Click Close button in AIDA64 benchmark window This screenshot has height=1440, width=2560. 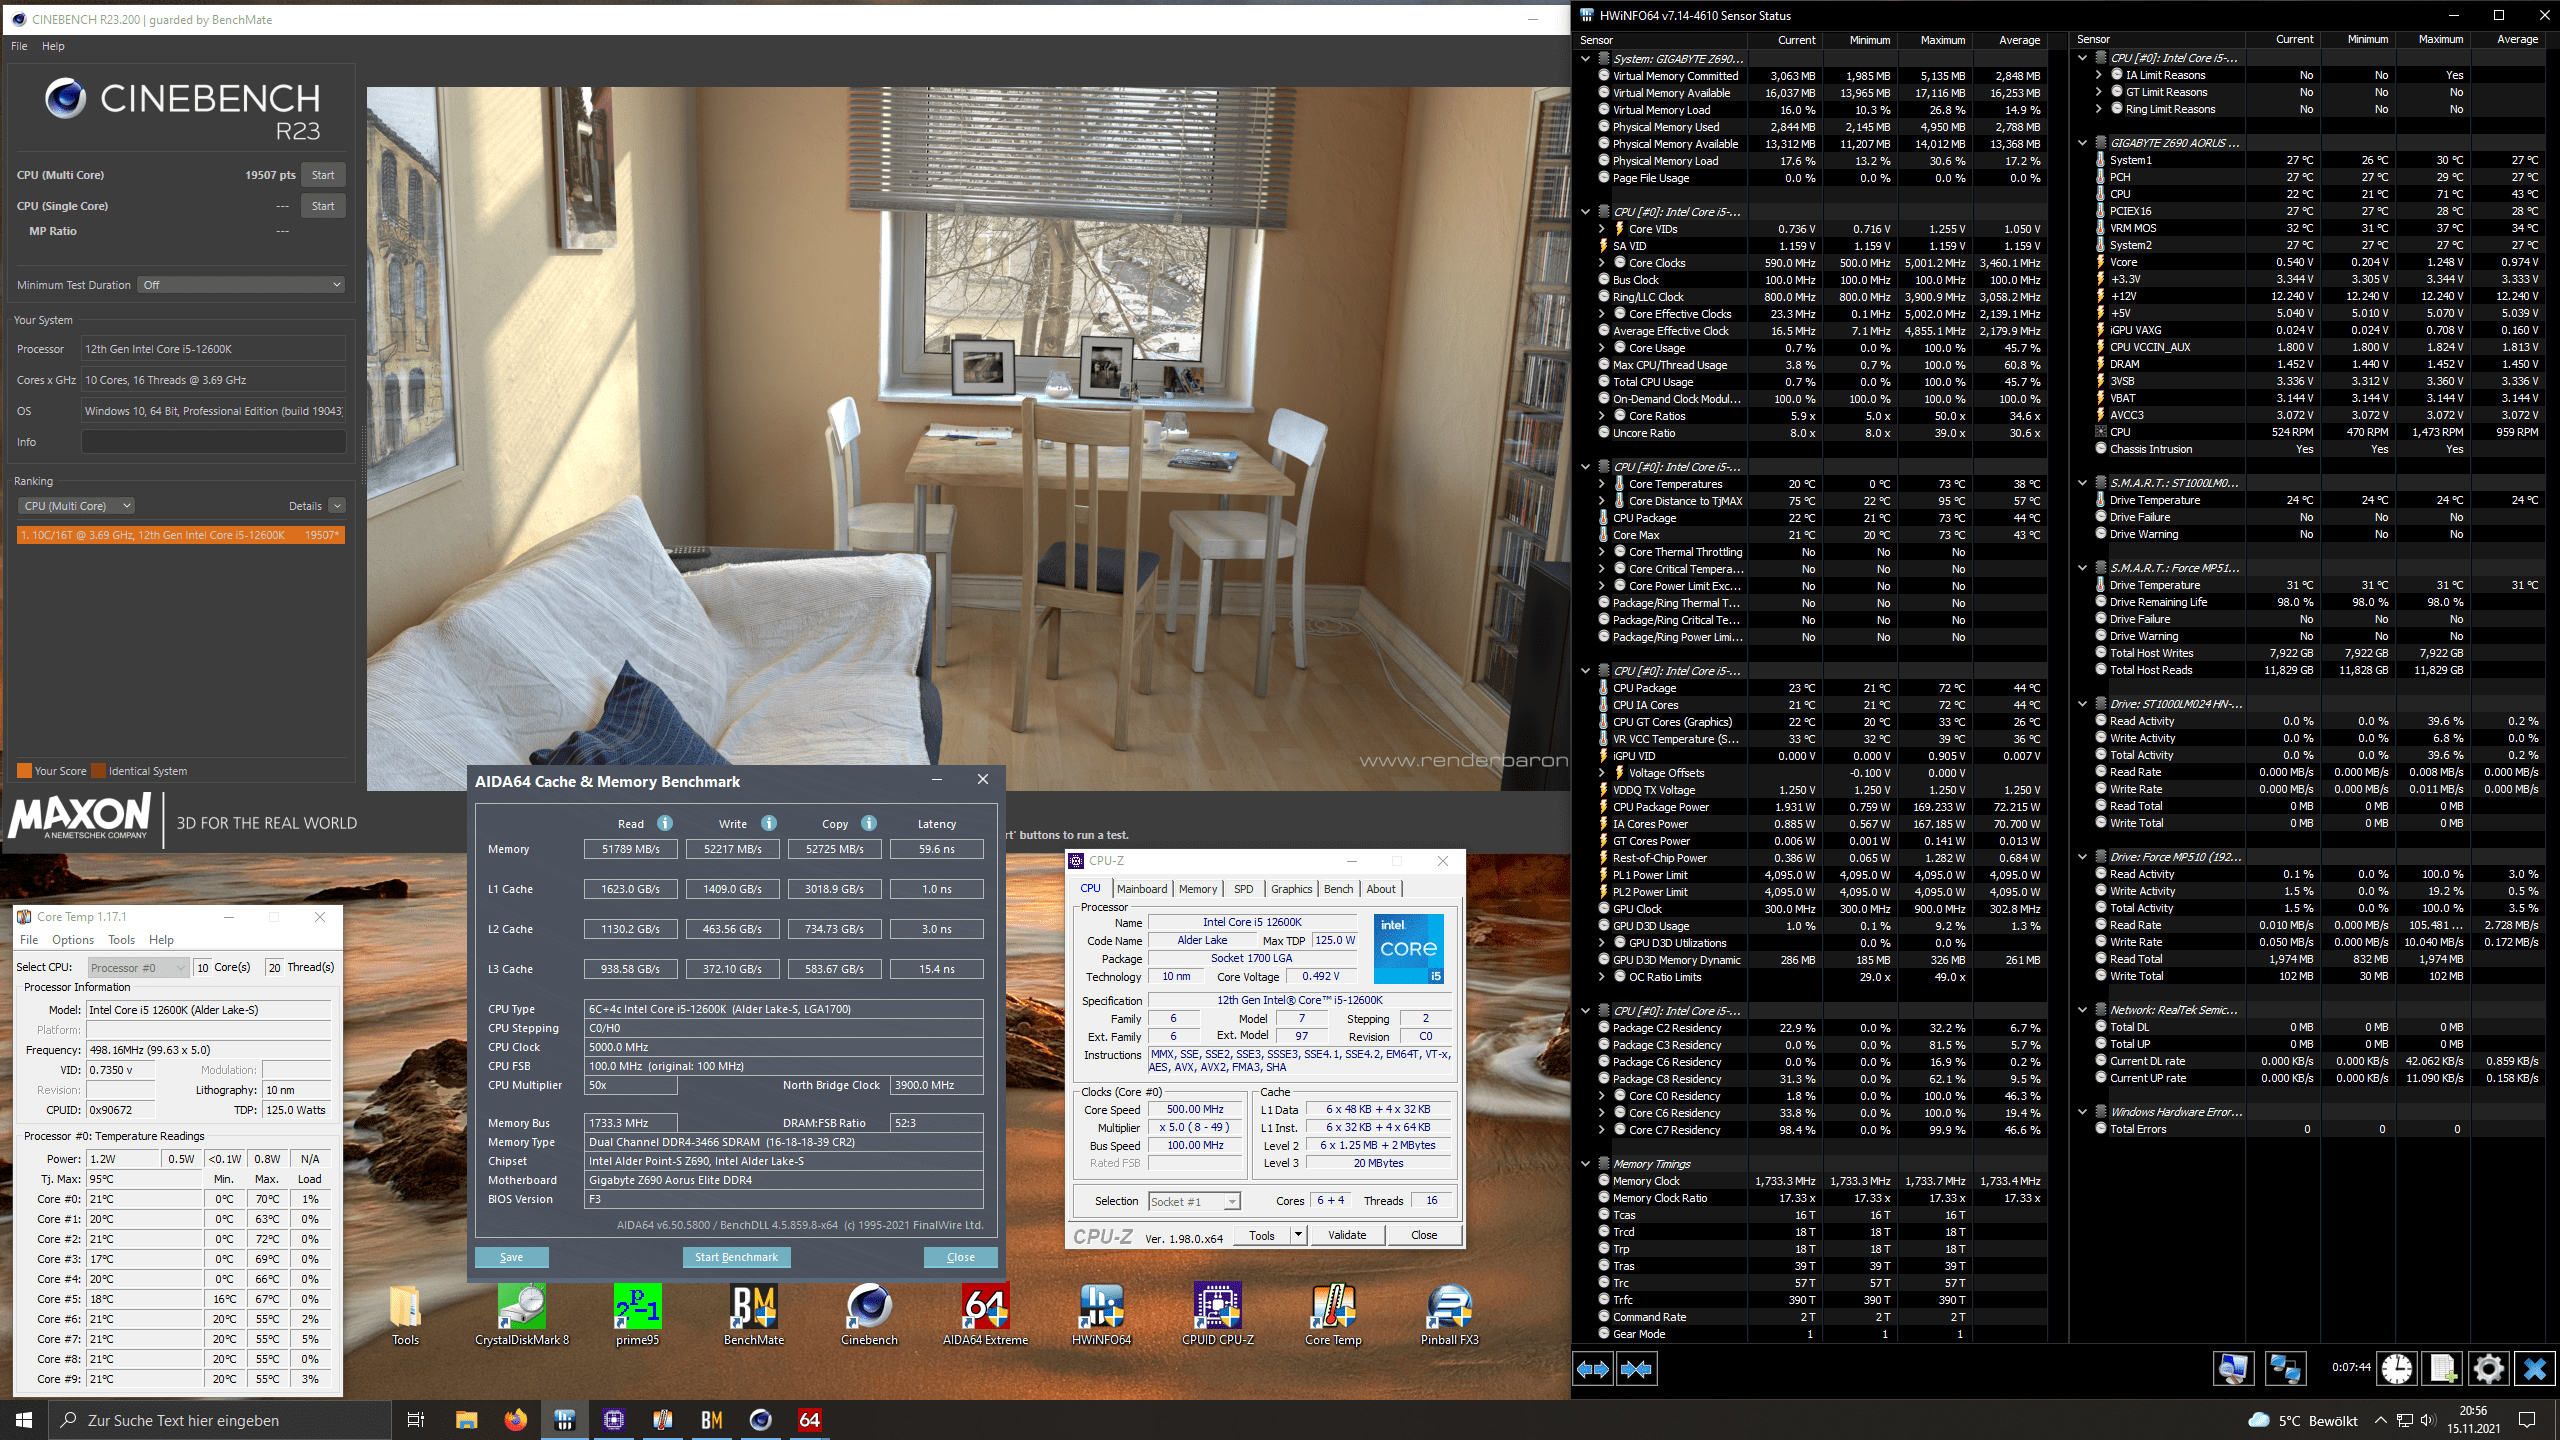[x=961, y=1257]
